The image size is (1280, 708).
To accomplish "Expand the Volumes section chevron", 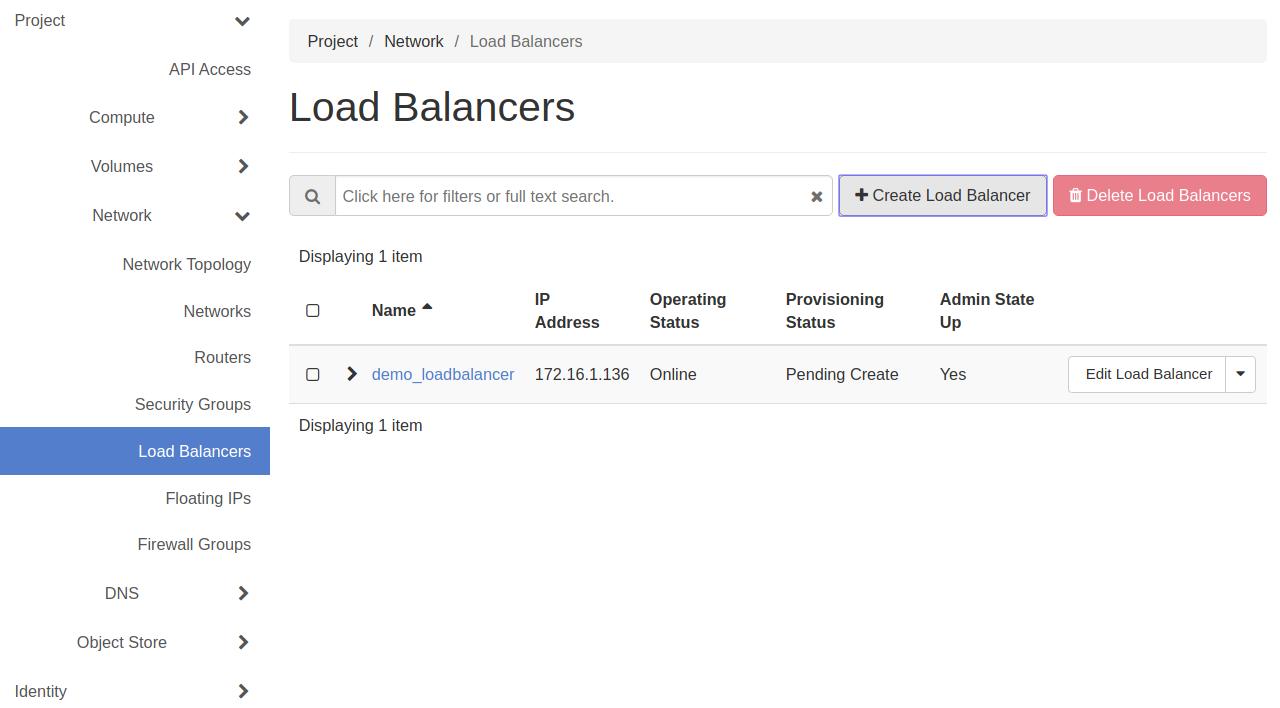I will (243, 167).
